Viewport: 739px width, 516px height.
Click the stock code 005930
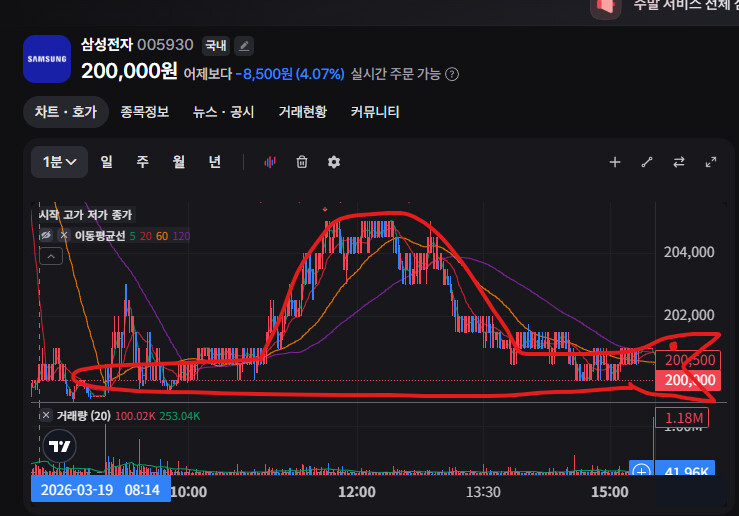pyautogui.click(x=165, y=45)
